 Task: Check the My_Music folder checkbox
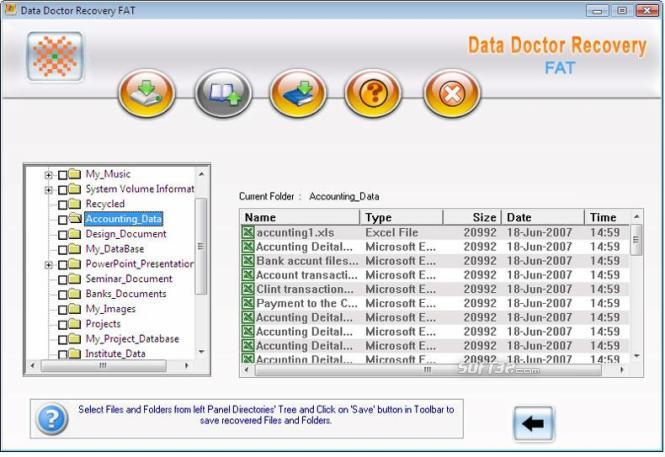62,175
